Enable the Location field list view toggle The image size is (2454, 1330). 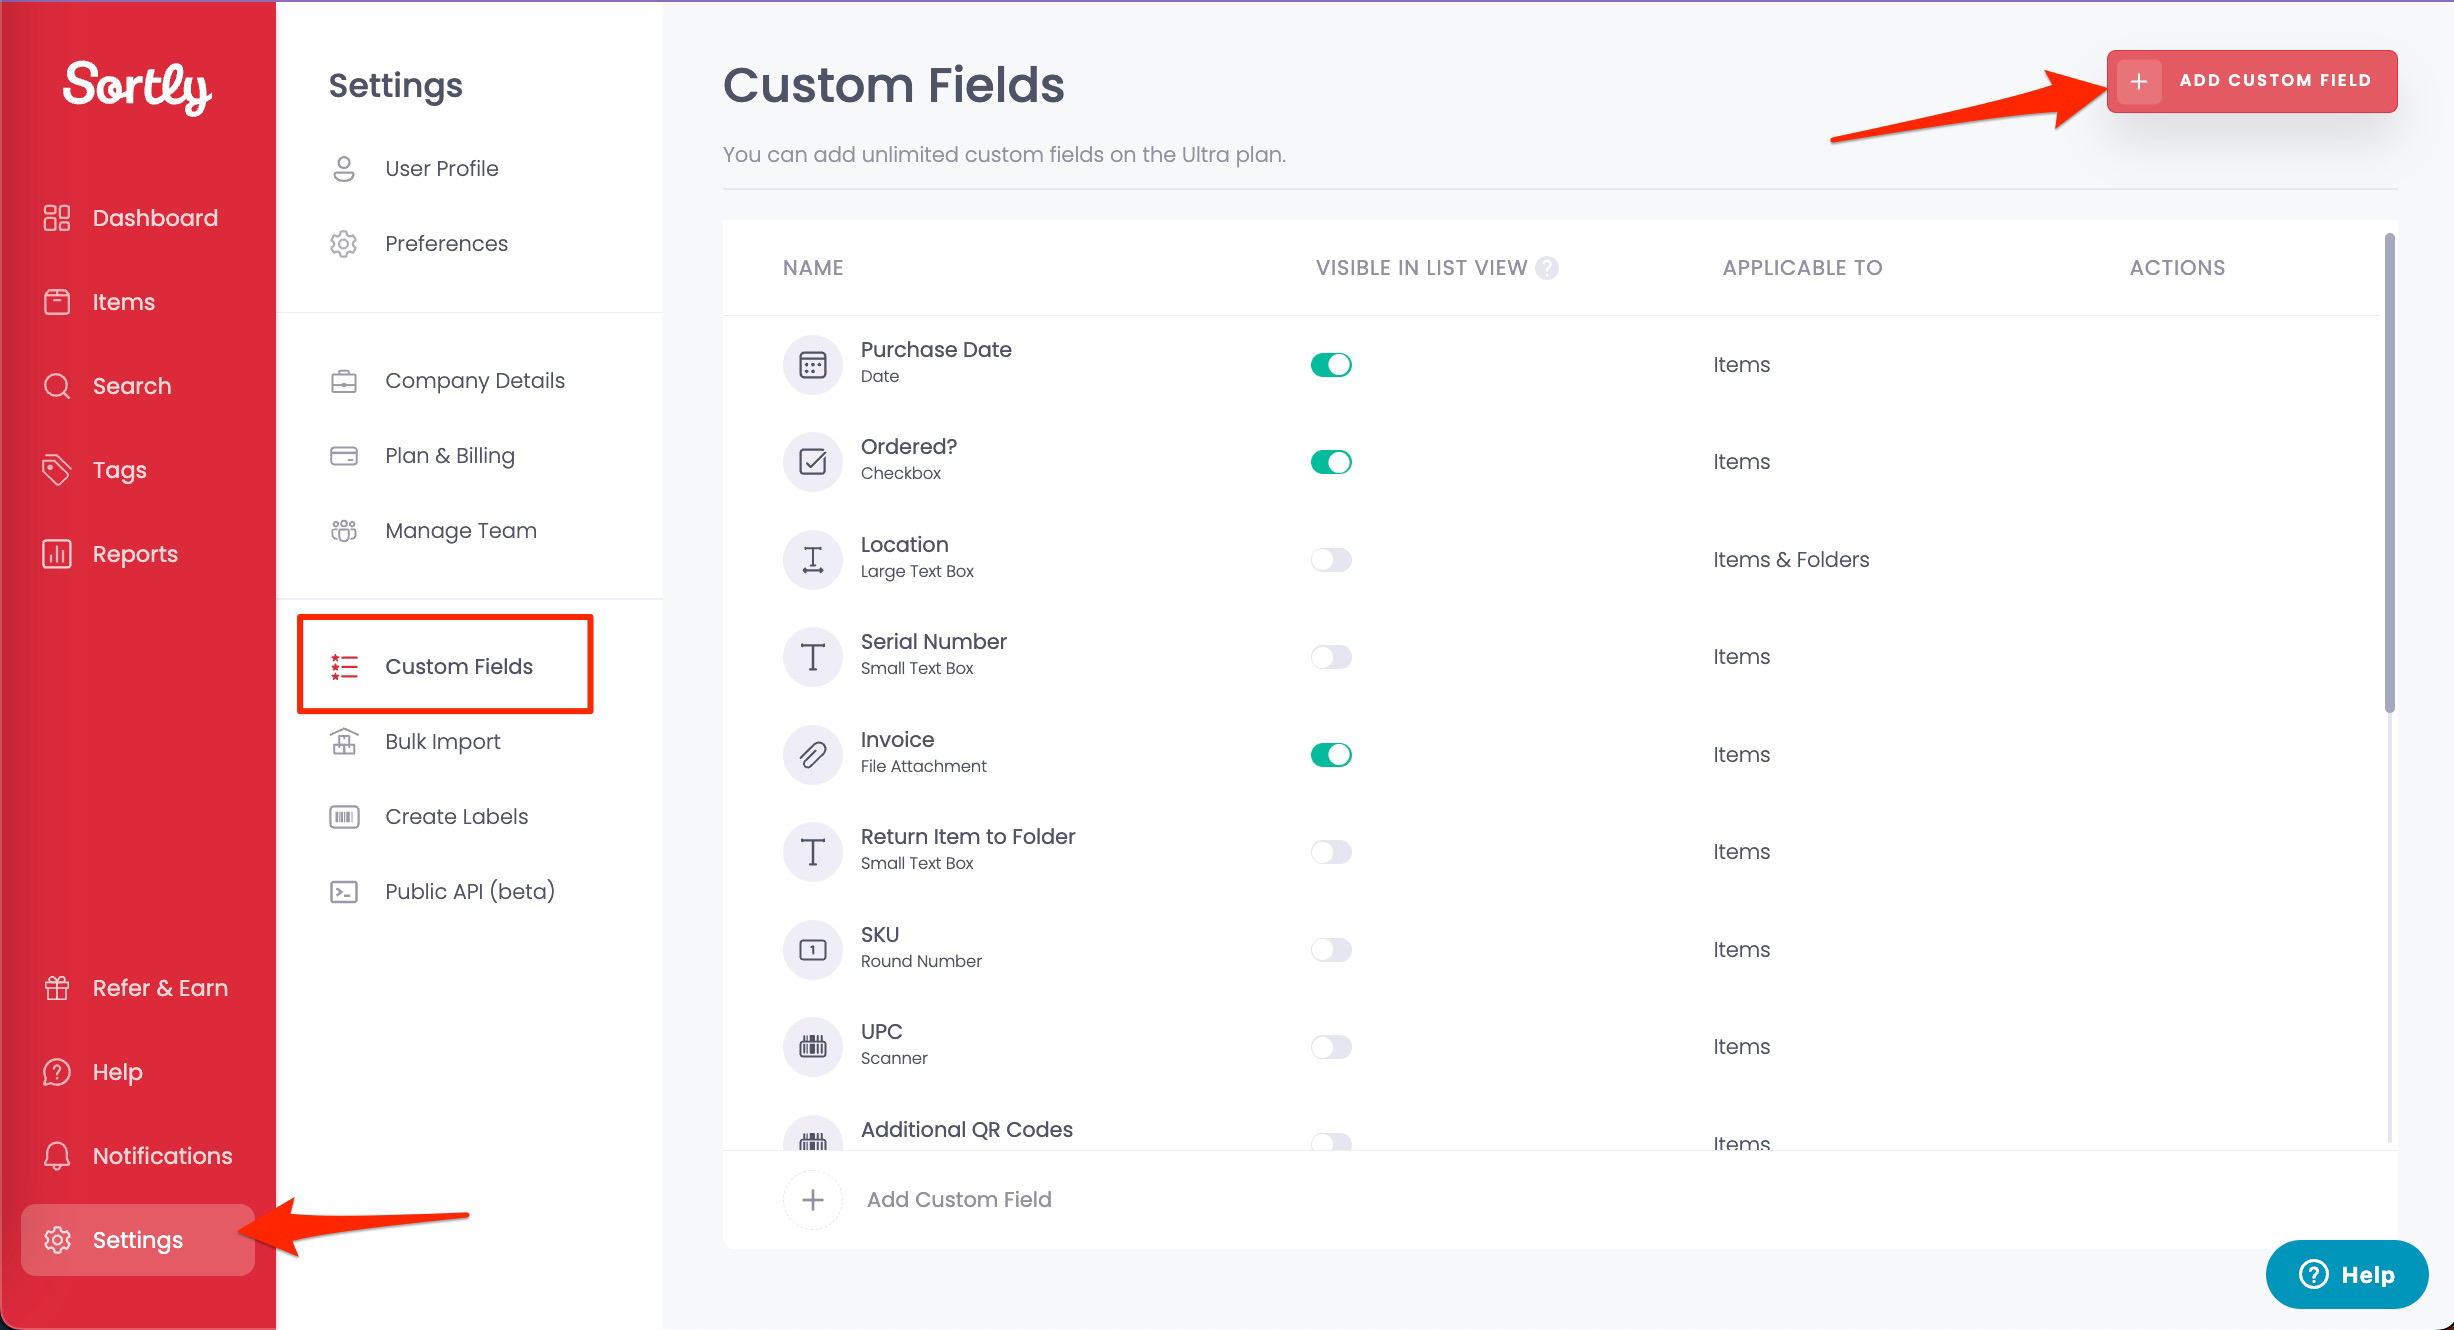1331,559
